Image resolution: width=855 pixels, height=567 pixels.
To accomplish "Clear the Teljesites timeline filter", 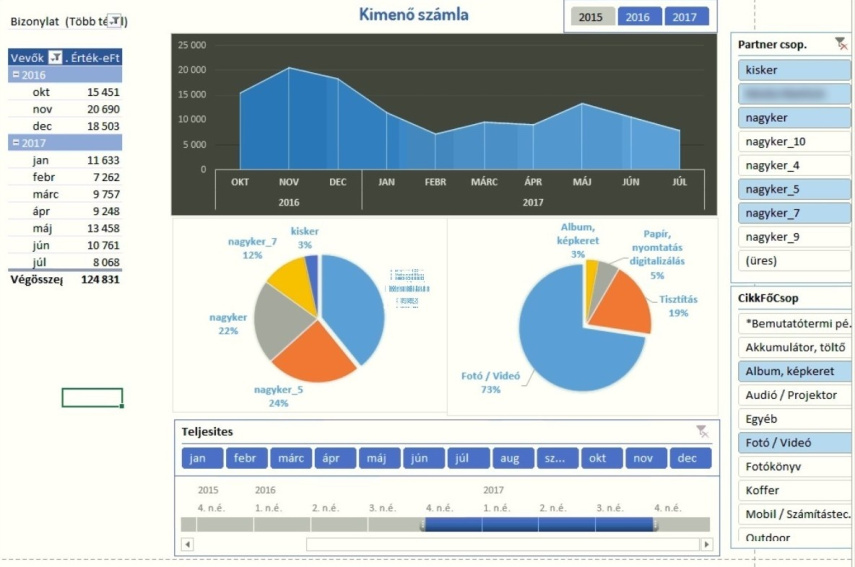I will (x=702, y=431).
